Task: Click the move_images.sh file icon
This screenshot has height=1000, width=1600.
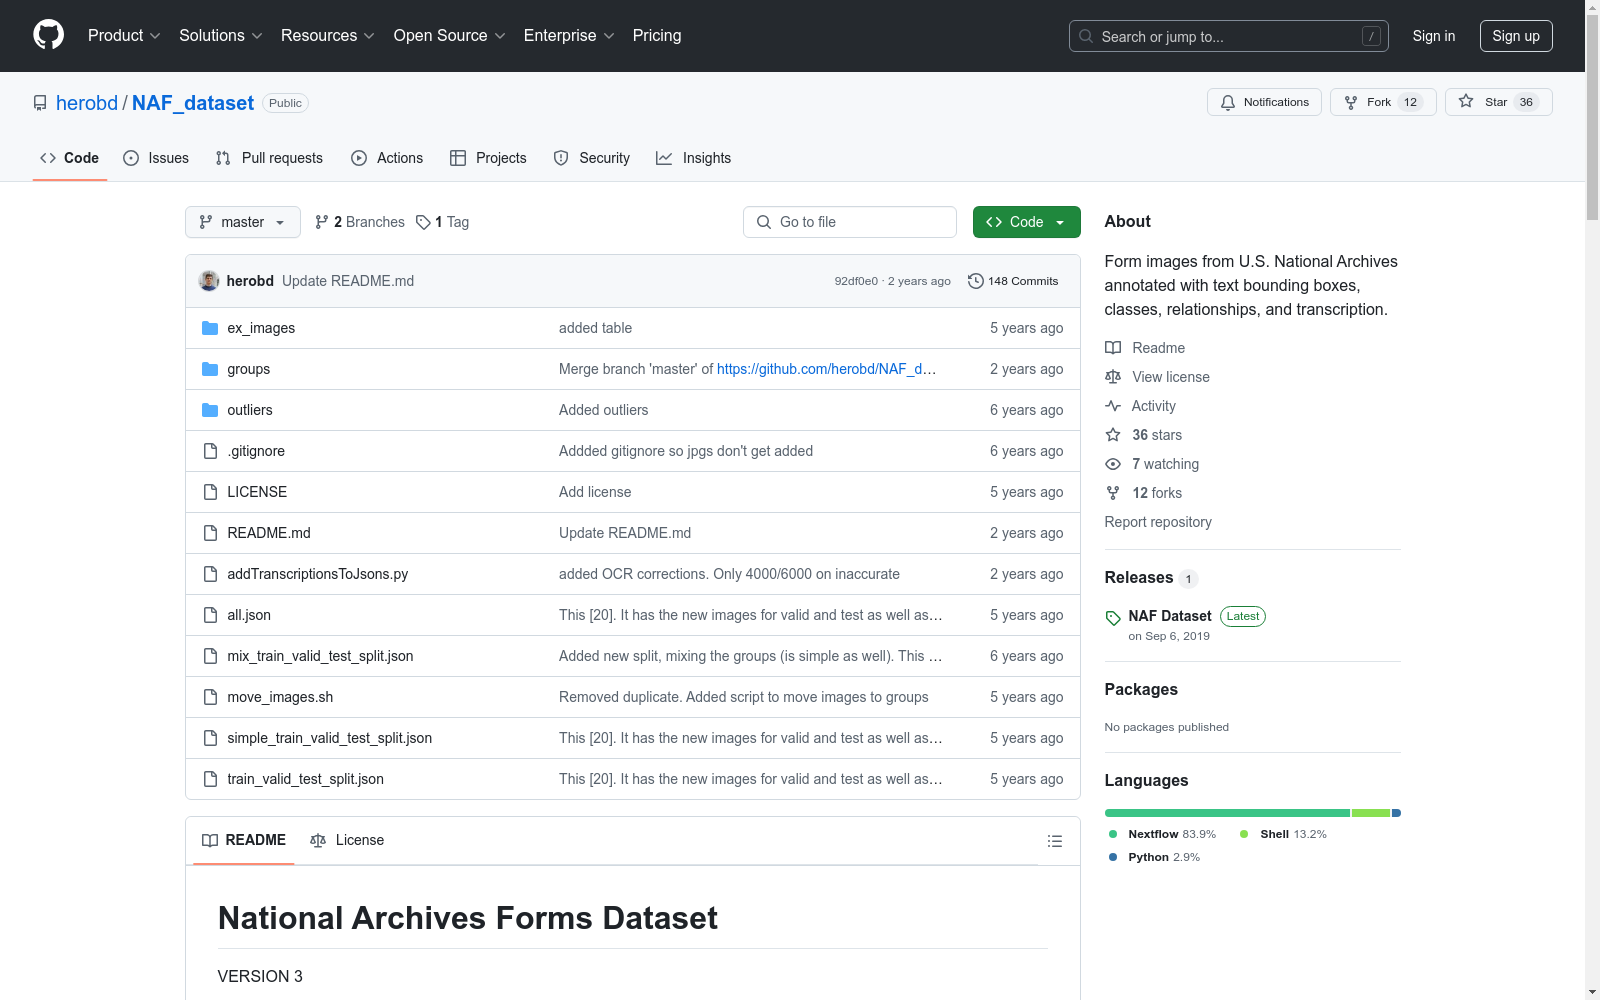Action: pos(210,697)
